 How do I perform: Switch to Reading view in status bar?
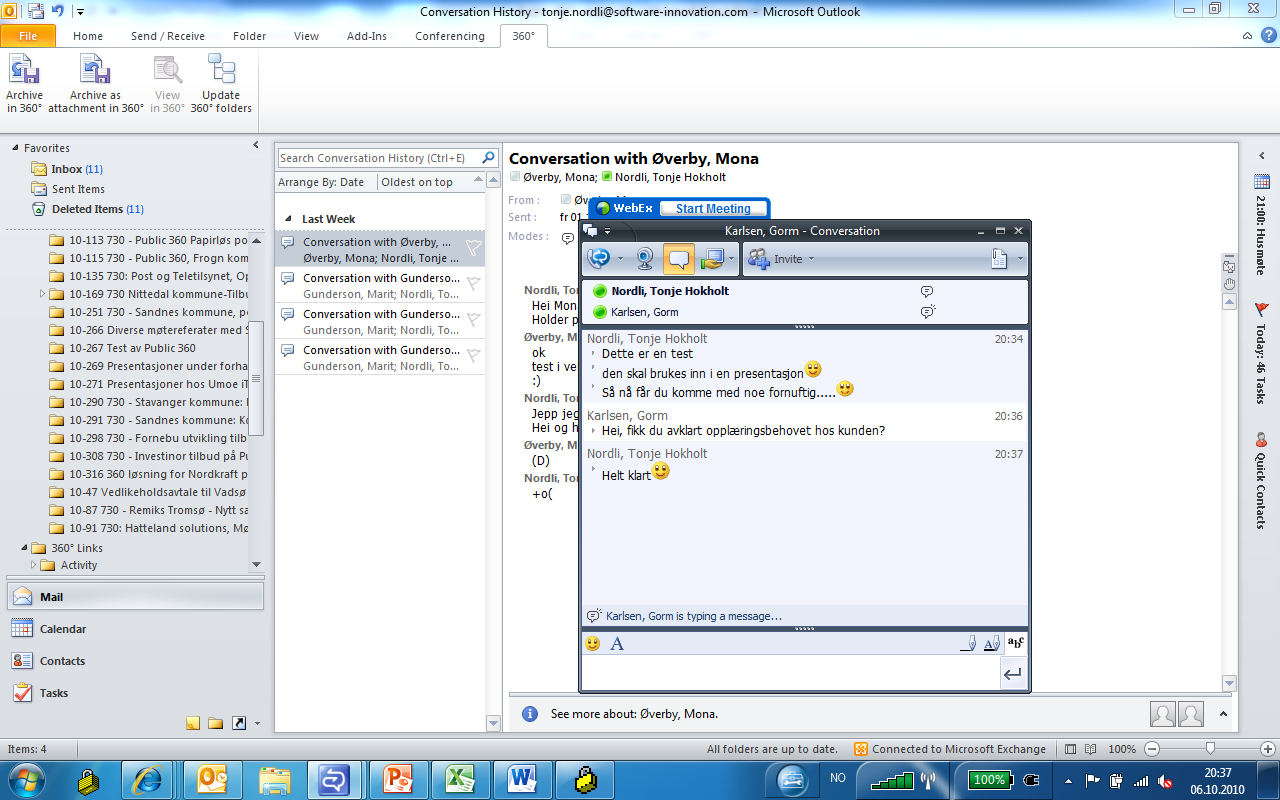[x=1092, y=748]
